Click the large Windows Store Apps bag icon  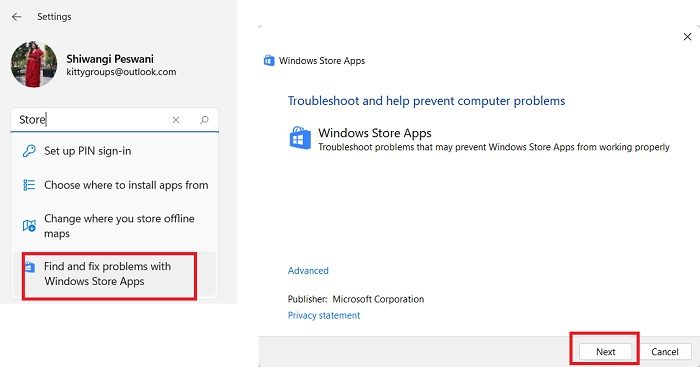[x=300, y=138]
